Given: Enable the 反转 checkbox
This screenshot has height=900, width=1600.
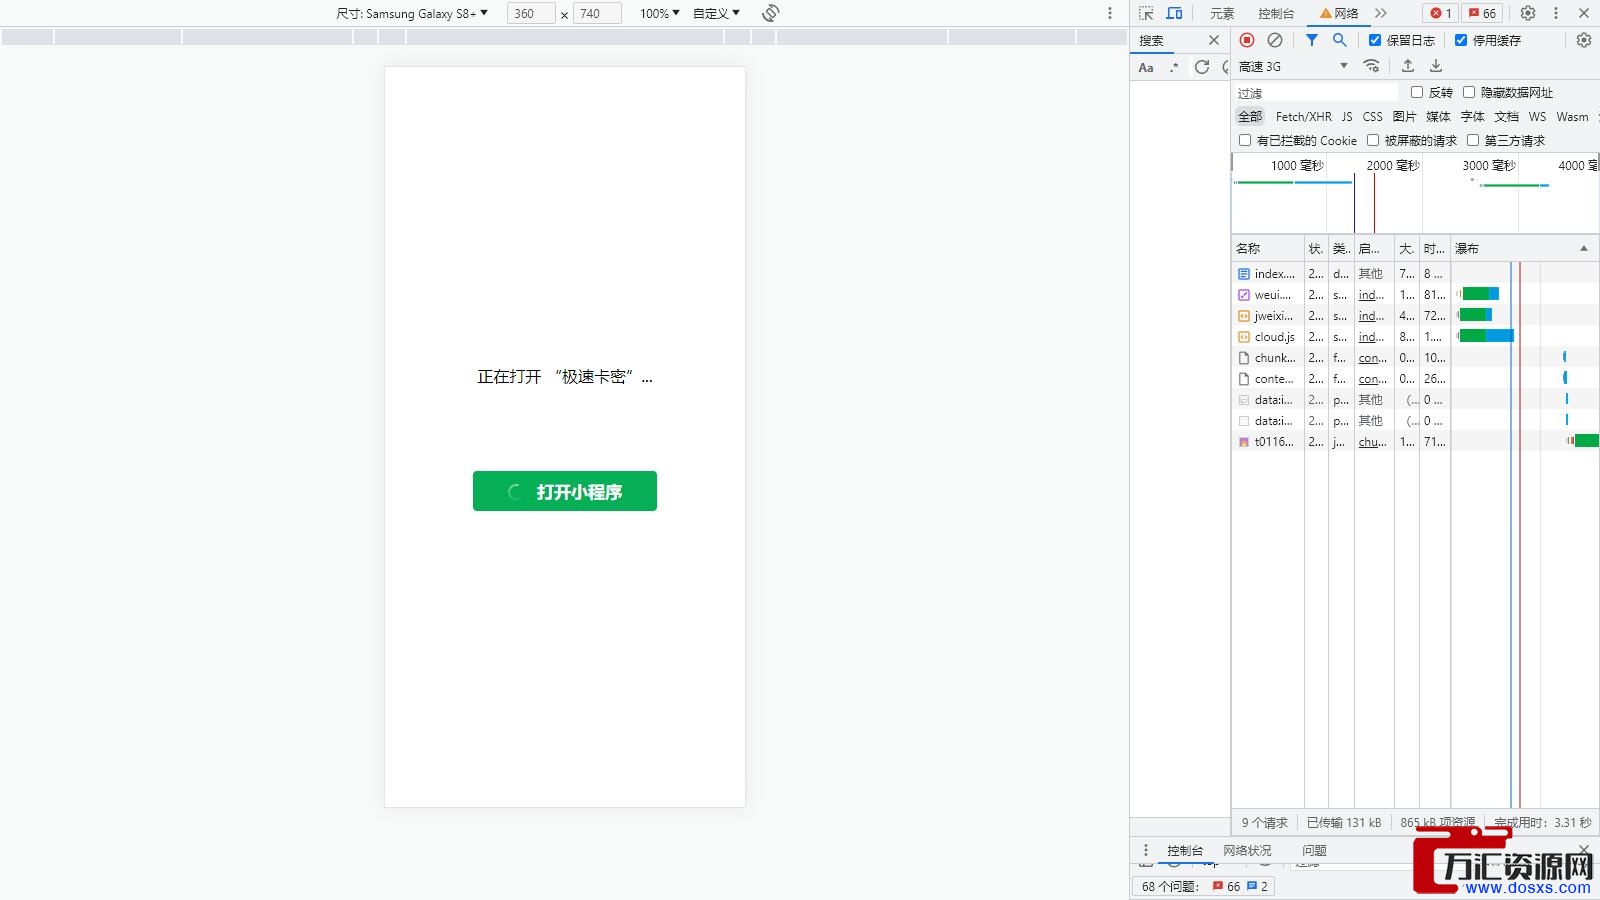Looking at the screenshot, I should click(x=1416, y=92).
